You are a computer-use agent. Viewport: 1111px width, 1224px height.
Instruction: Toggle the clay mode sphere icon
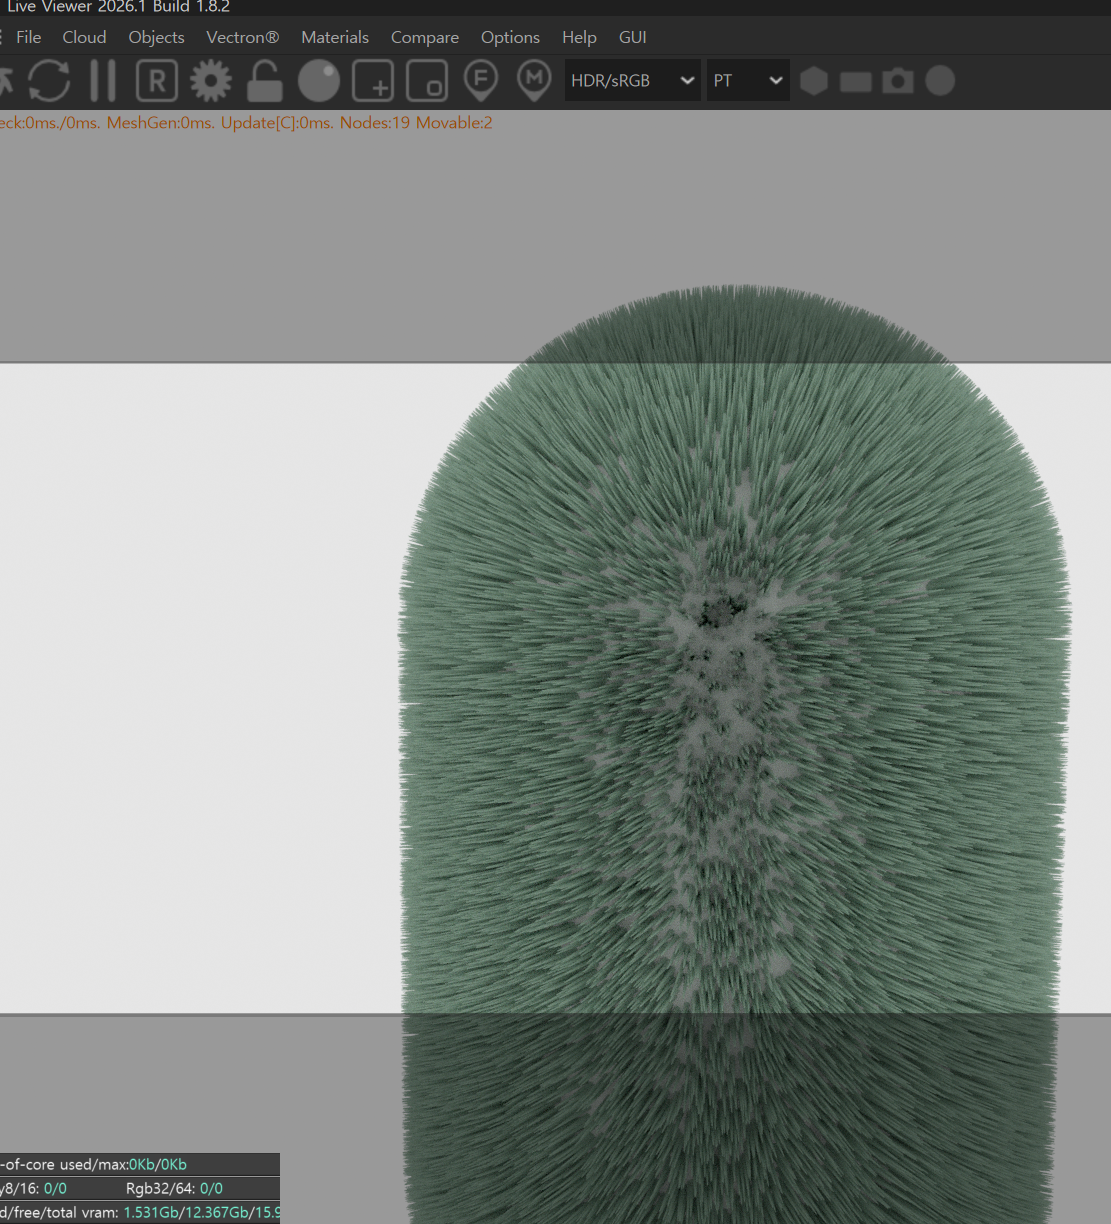click(x=319, y=81)
